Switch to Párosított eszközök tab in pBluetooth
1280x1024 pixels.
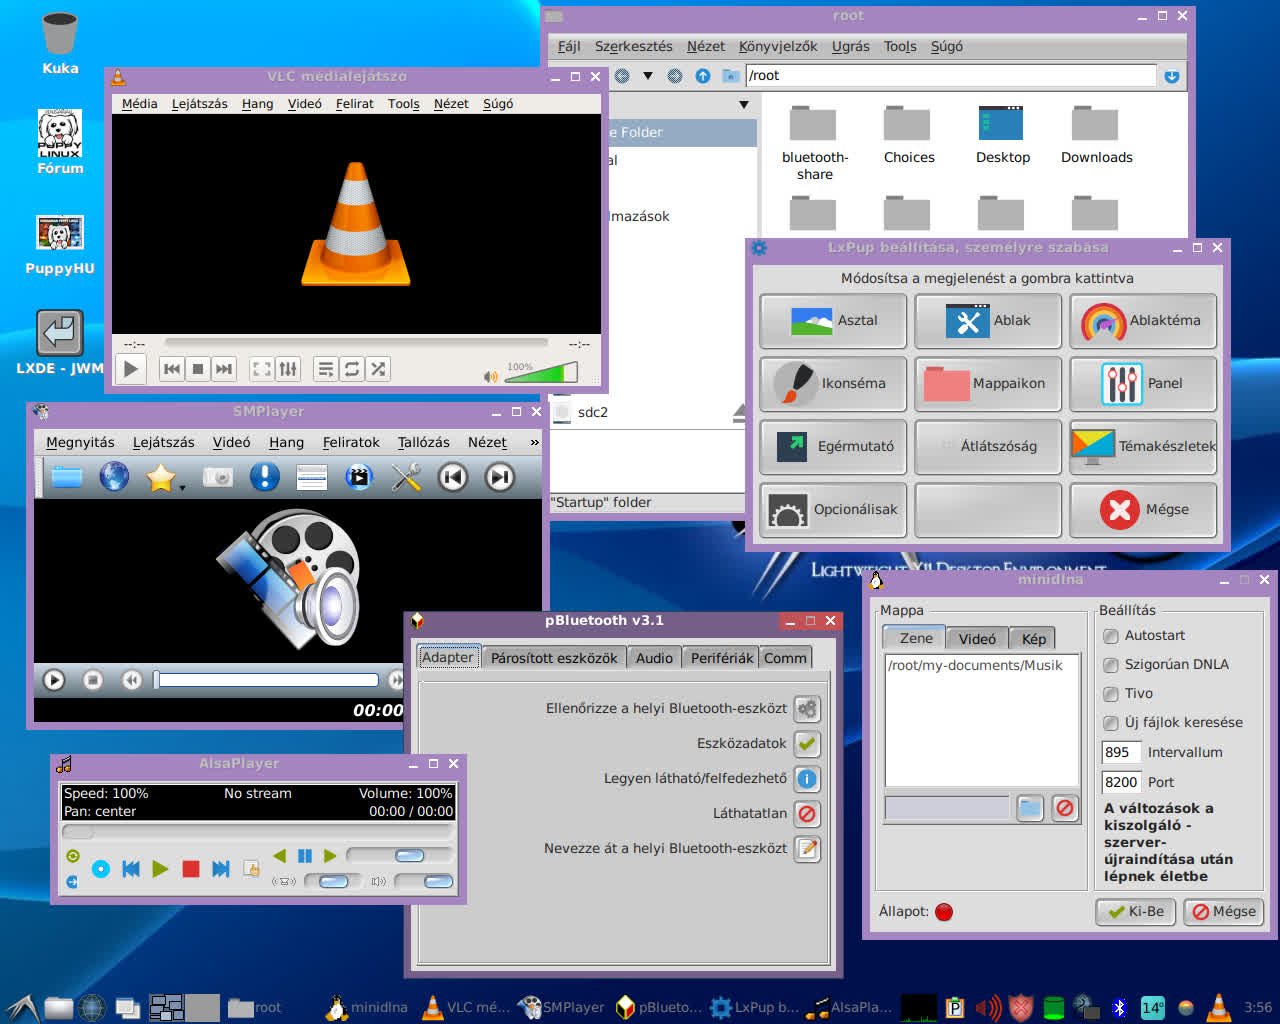tap(554, 657)
